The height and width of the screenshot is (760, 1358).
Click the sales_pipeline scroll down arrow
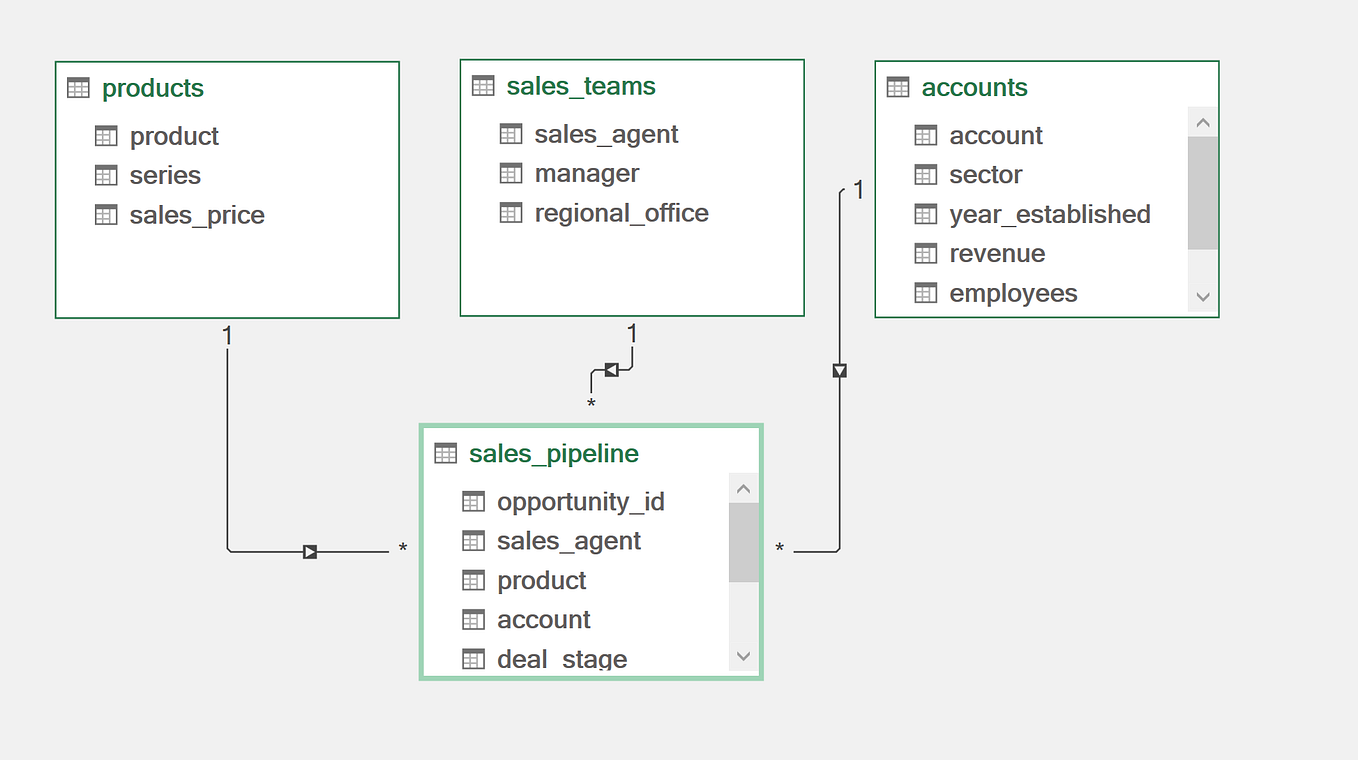743,656
